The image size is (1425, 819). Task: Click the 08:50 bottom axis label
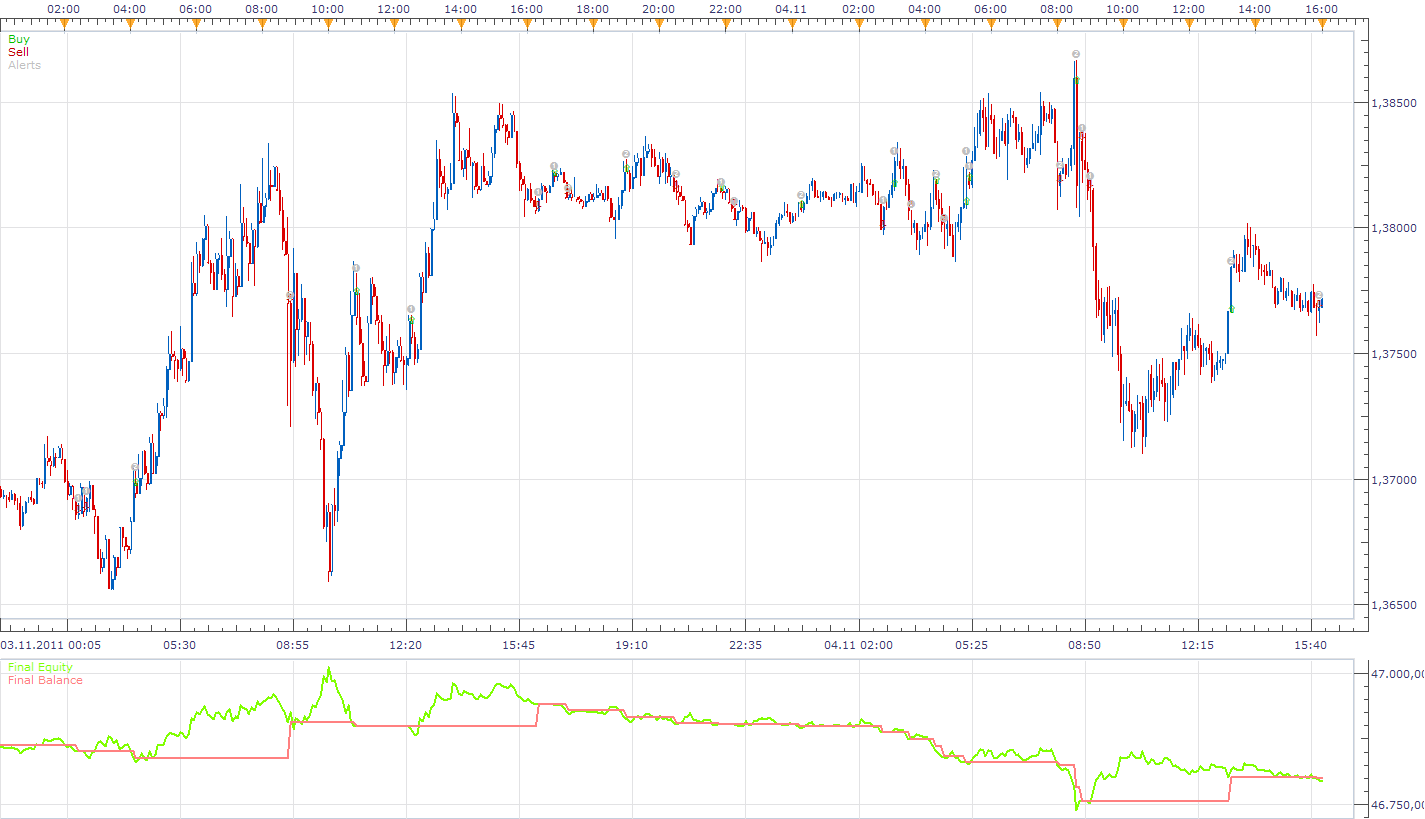1084,645
